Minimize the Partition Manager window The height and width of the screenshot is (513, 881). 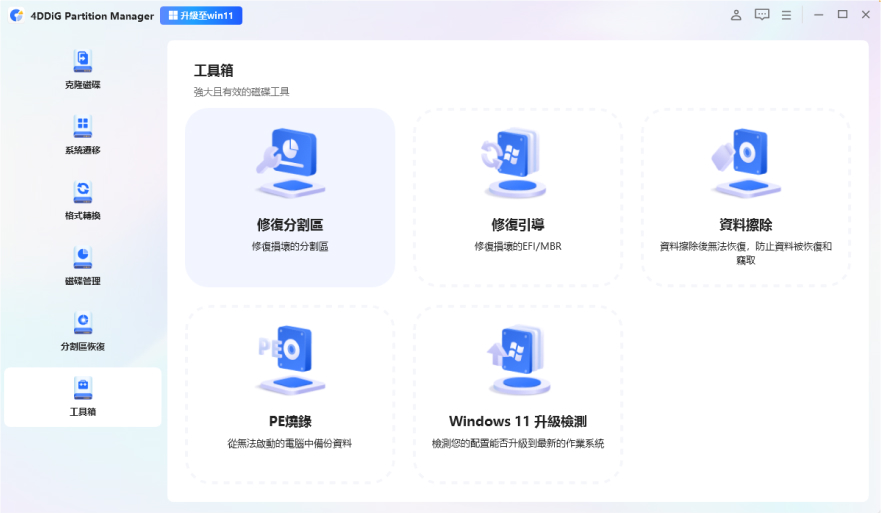tap(819, 15)
